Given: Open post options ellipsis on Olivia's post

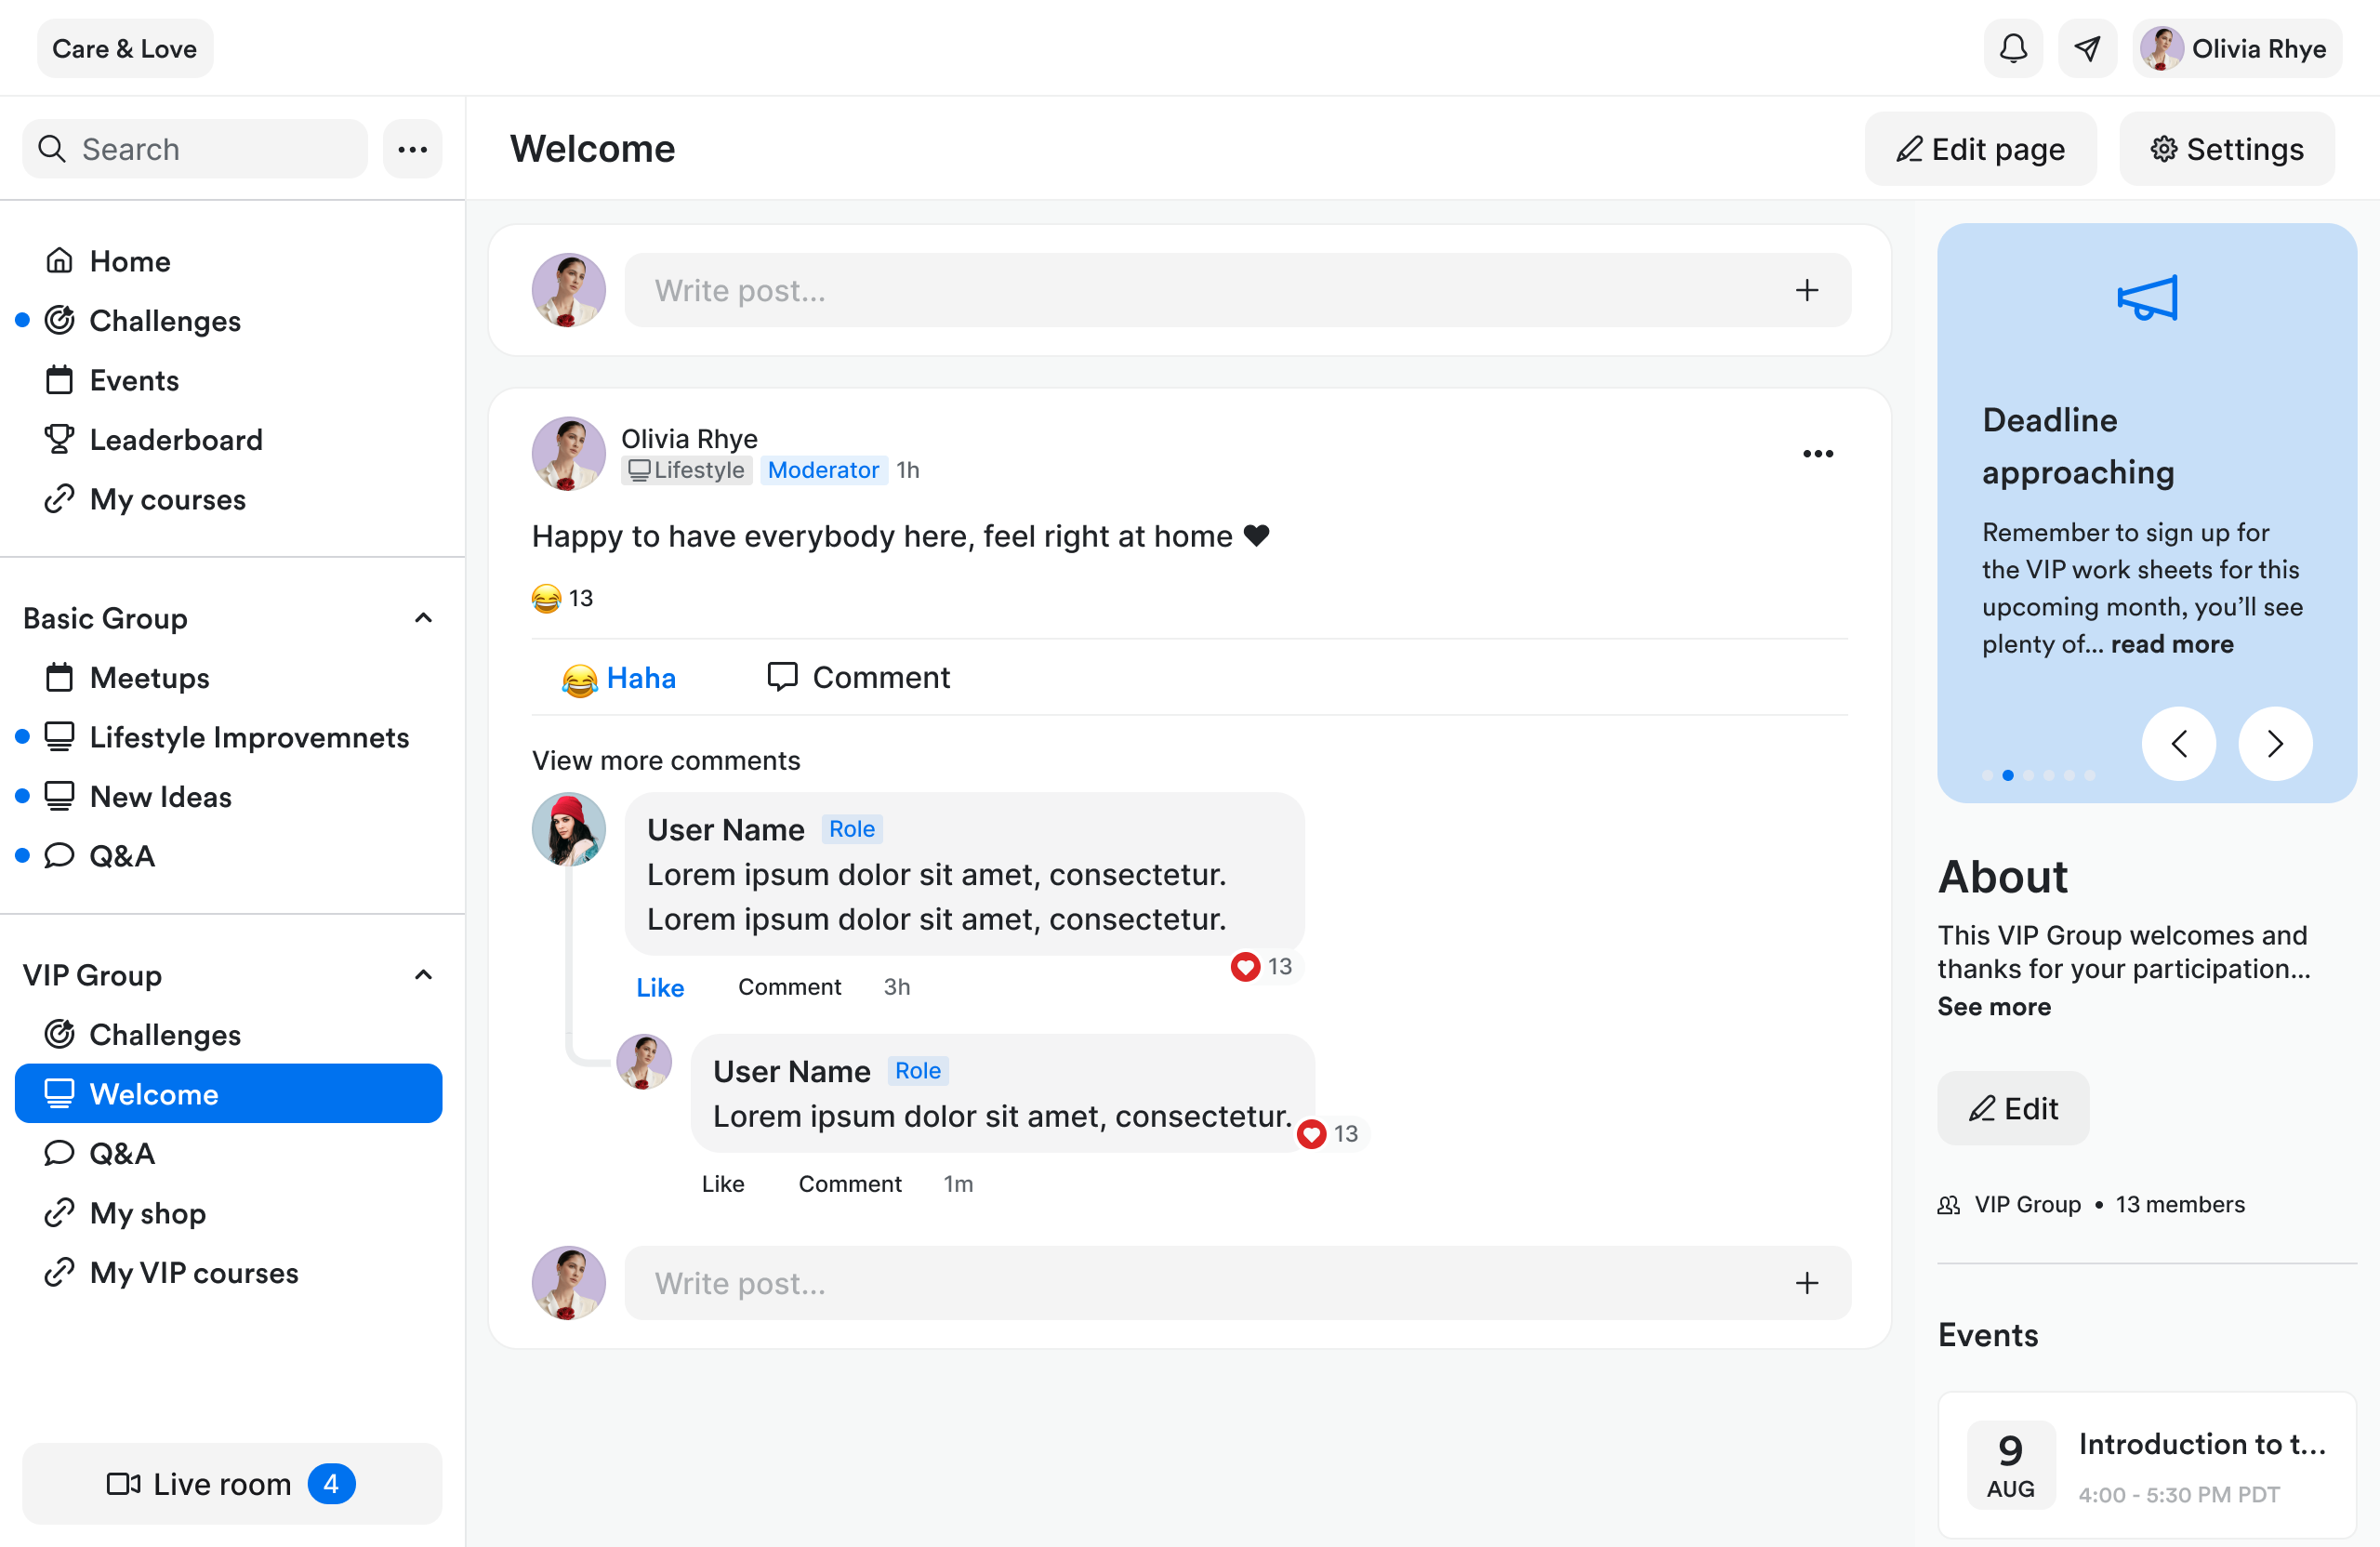Looking at the screenshot, I should pyautogui.click(x=1817, y=454).
